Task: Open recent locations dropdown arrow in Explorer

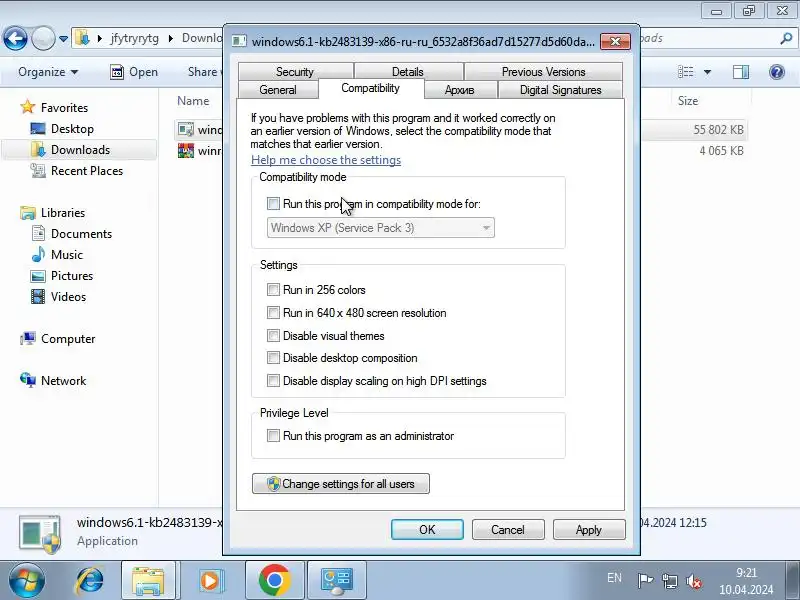Action: click(63, 39)
